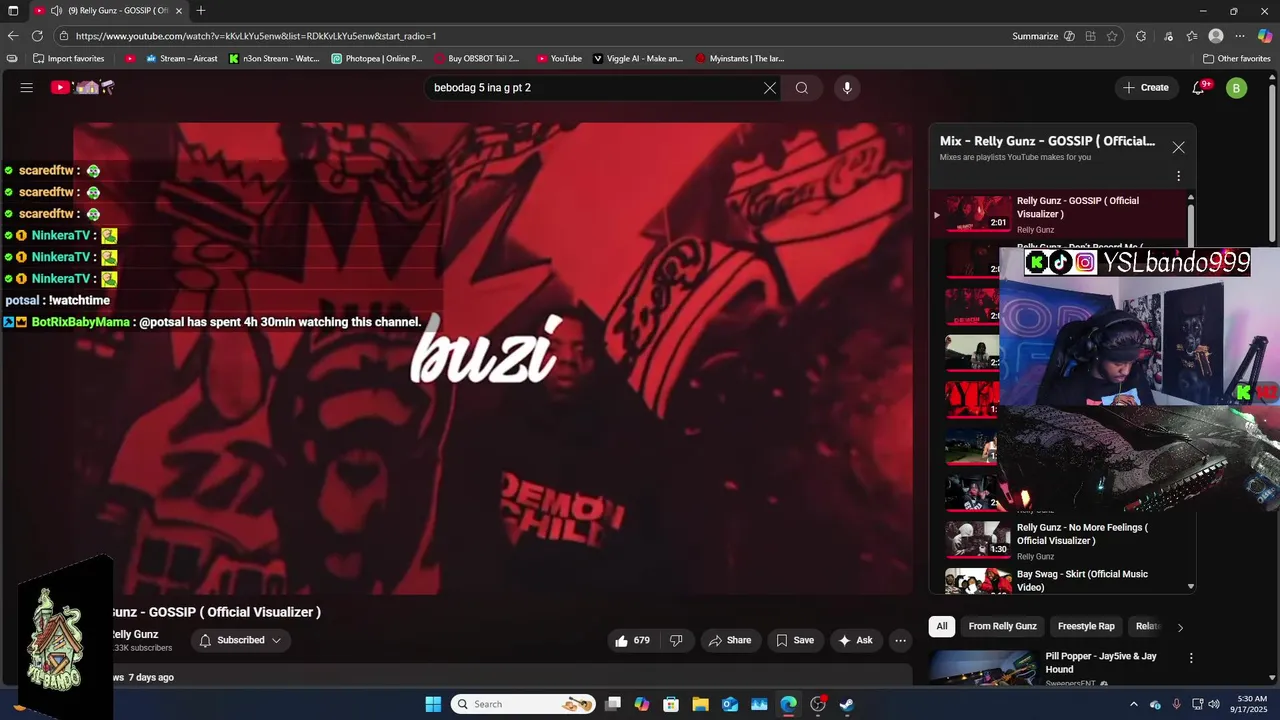
Task: Select the Freestyle Rap chip
Action: click(1086, 626)
